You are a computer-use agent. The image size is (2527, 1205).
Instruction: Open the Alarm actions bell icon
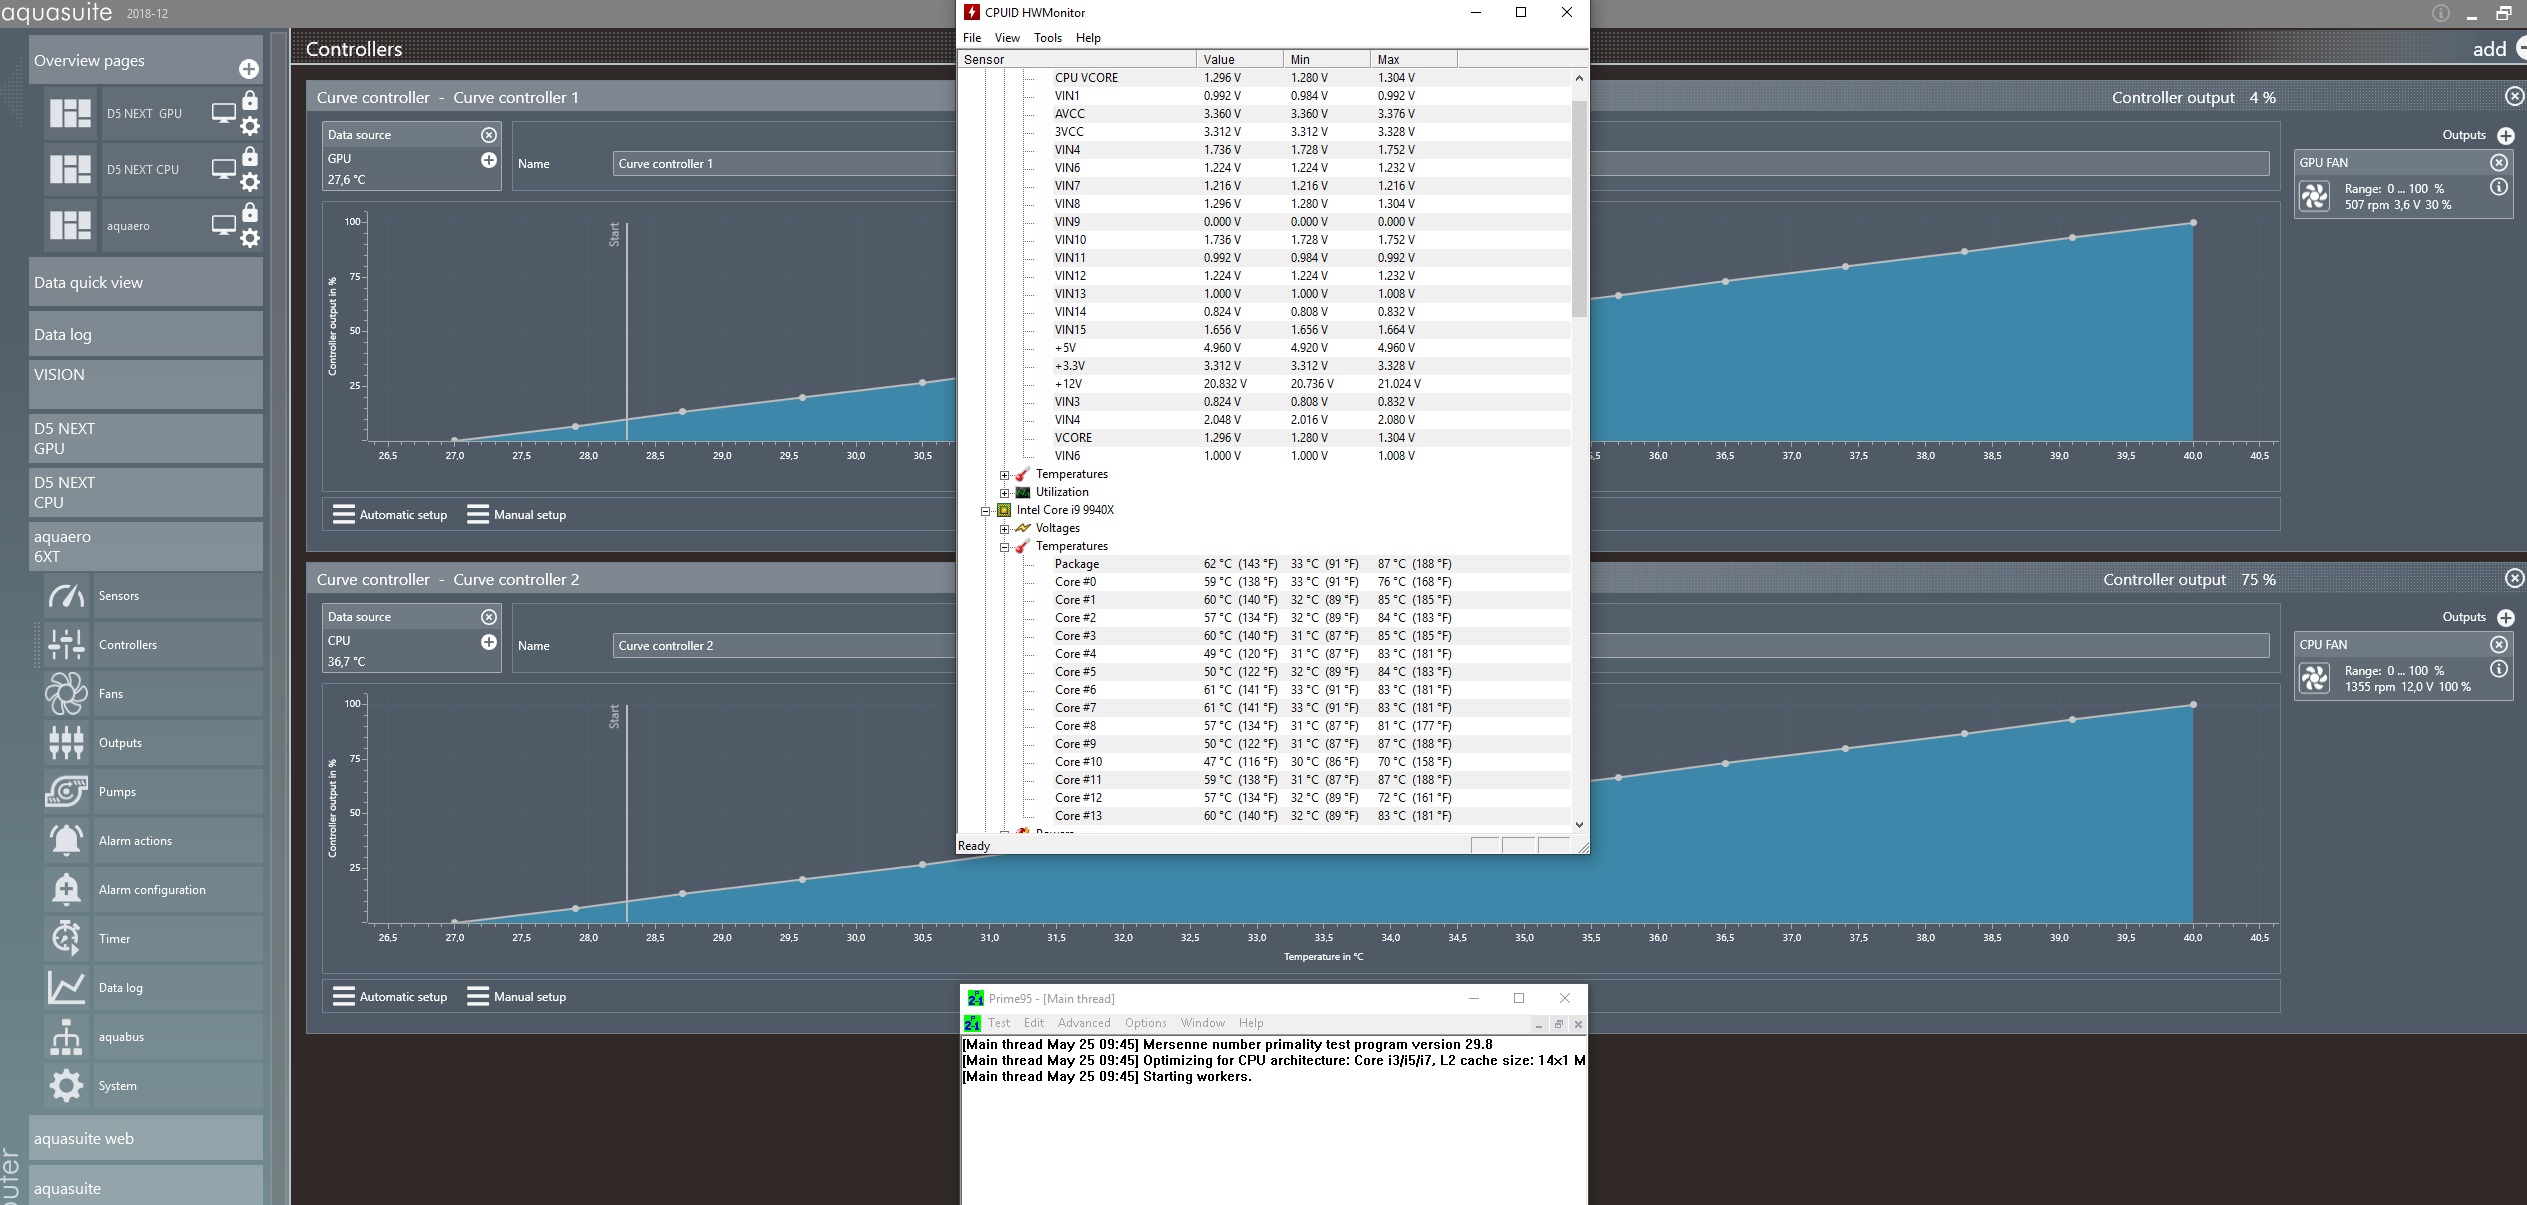point(66,841)
